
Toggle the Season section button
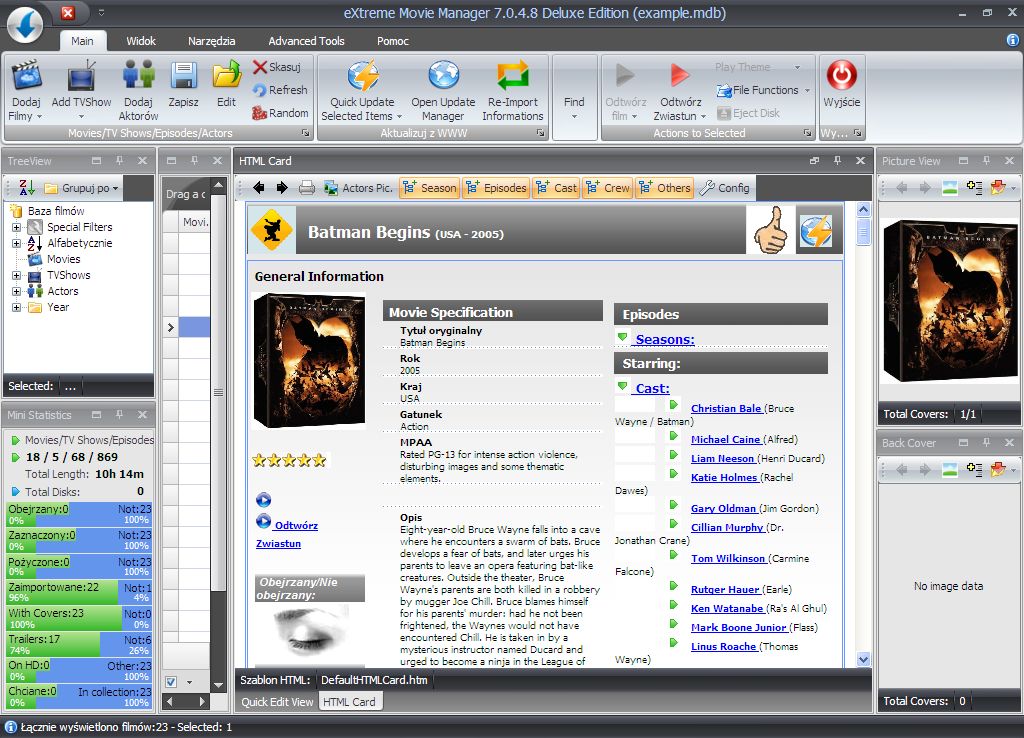(x=429, y=188)
